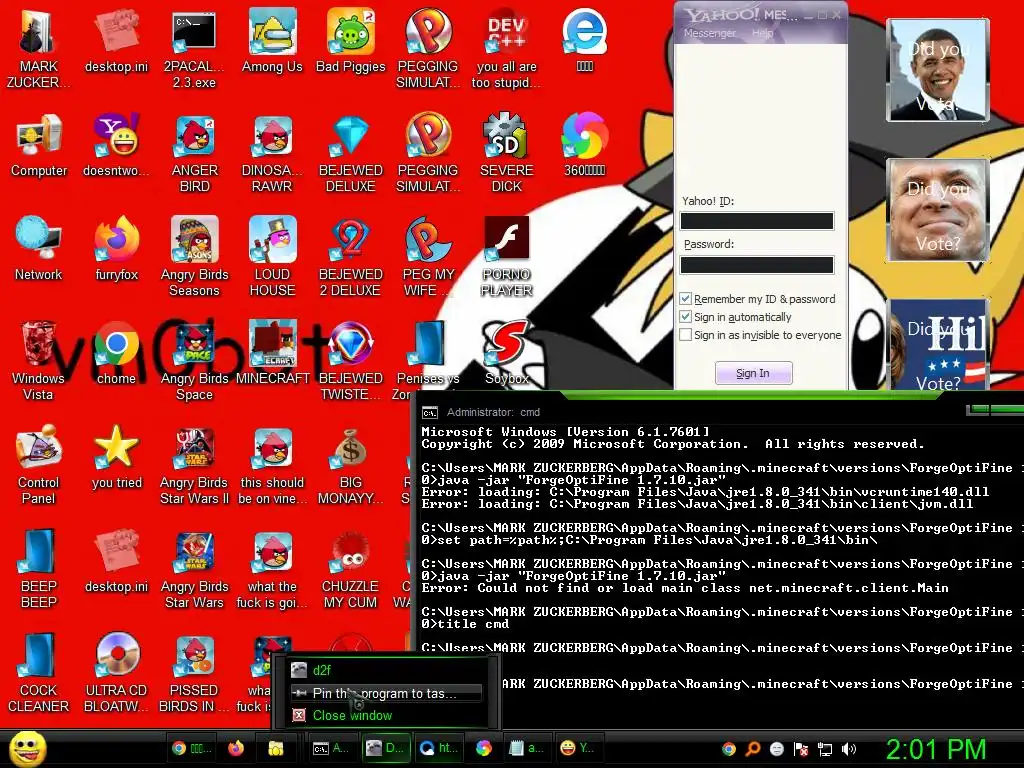The width and height of the screenshot is (1024, 768).
Task: Open the BIG MONAYY money bag icon
Action: [351, 465]
